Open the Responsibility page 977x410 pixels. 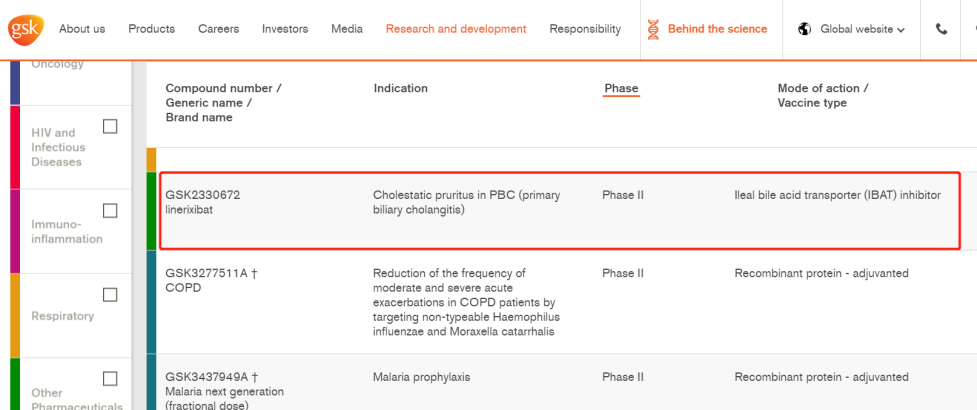click(585, 29)
